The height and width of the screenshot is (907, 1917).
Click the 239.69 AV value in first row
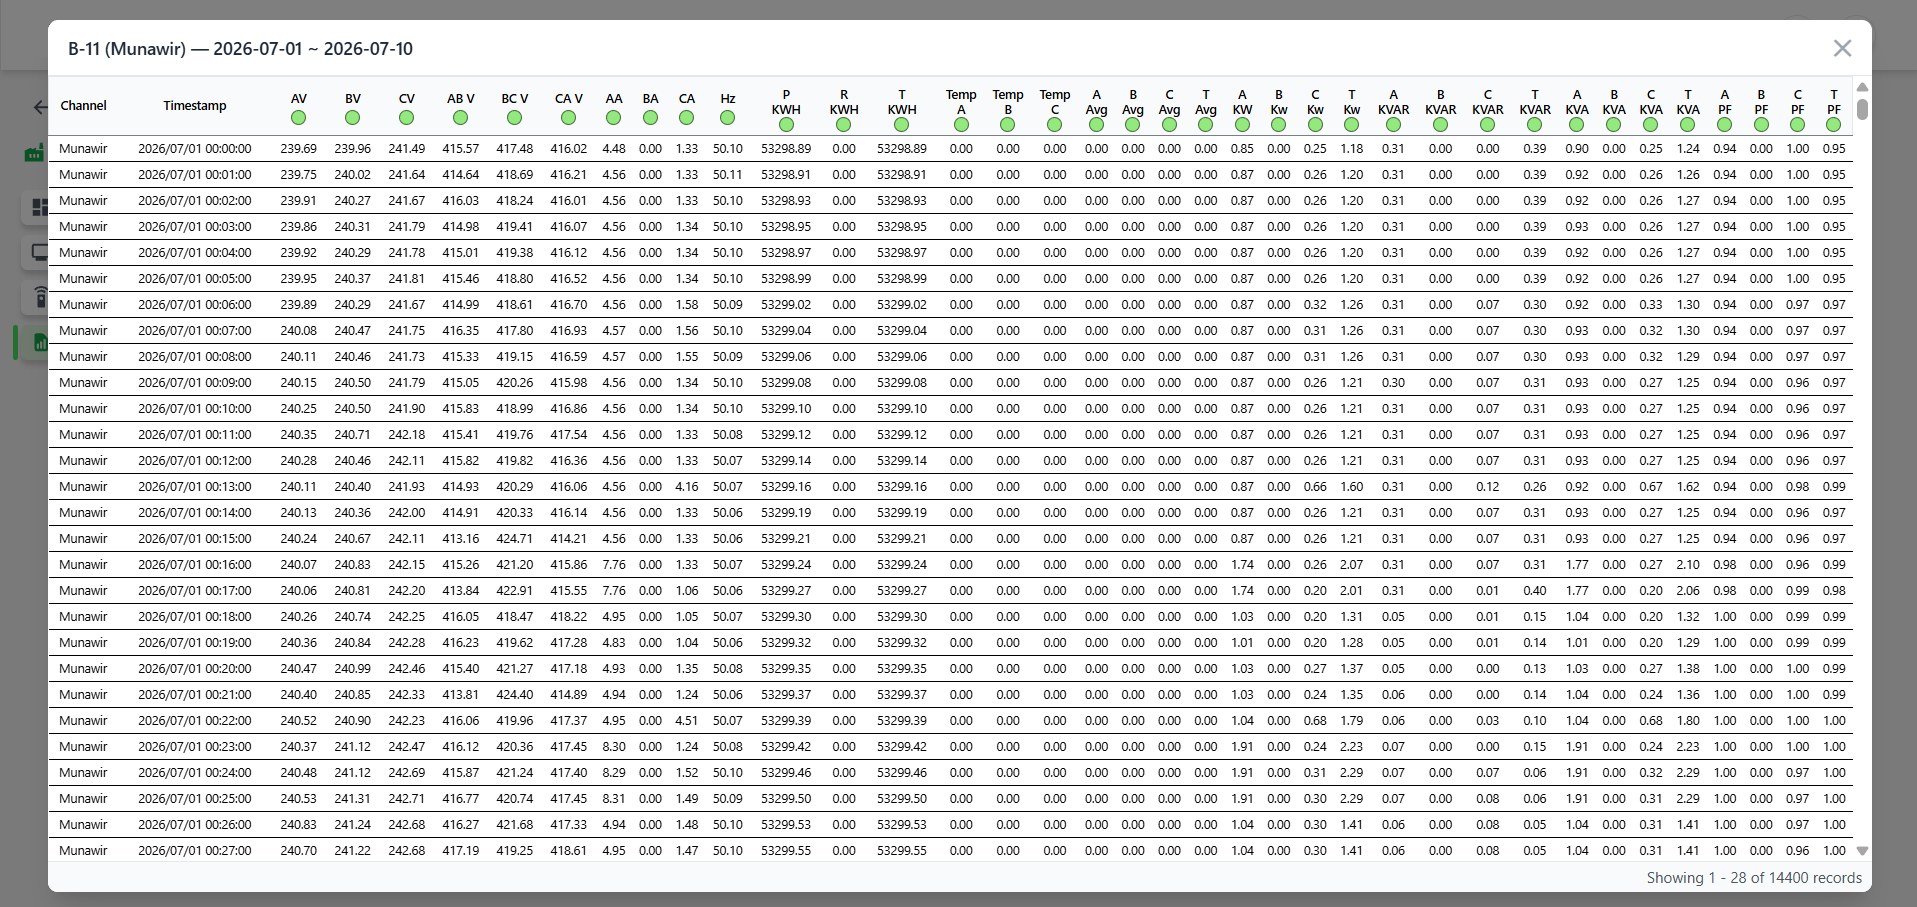click(x=298, y=149)
